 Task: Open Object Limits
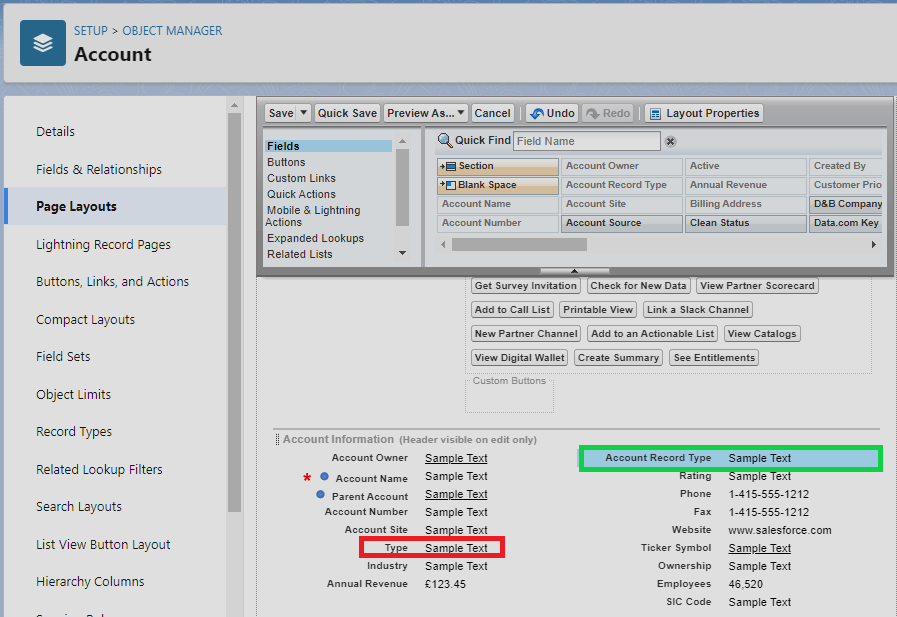click(74, 395)
